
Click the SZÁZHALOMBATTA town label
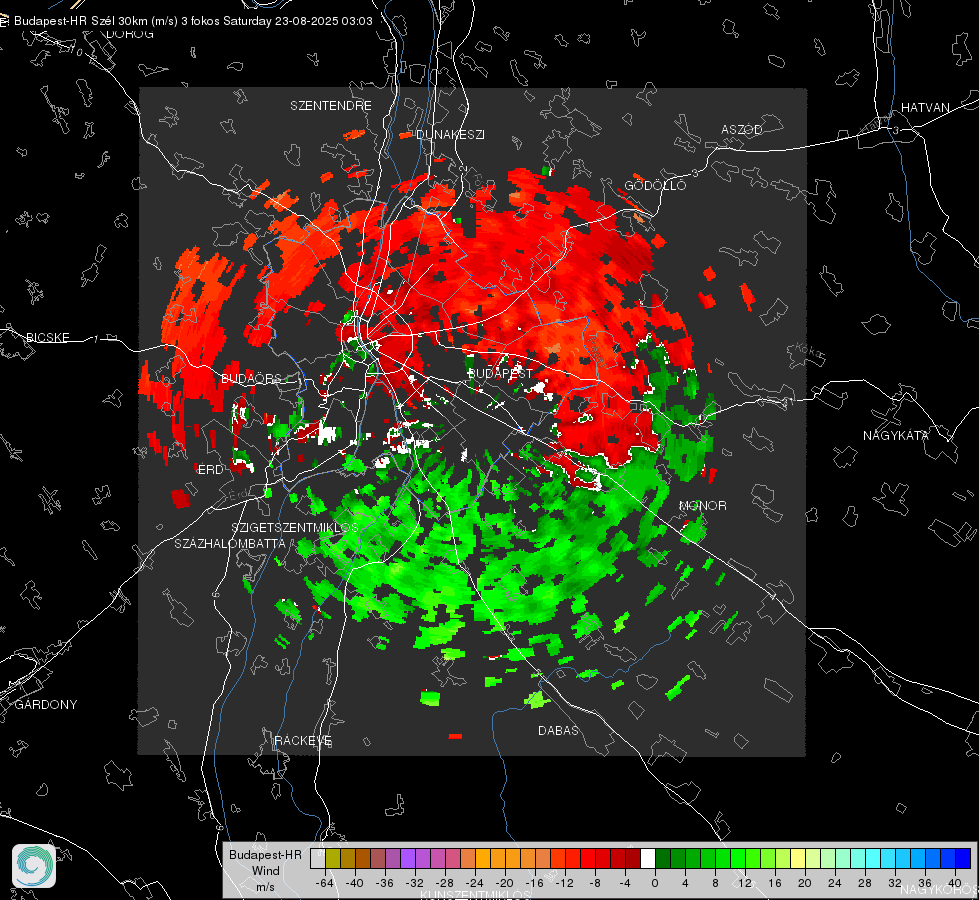[230, 543]
